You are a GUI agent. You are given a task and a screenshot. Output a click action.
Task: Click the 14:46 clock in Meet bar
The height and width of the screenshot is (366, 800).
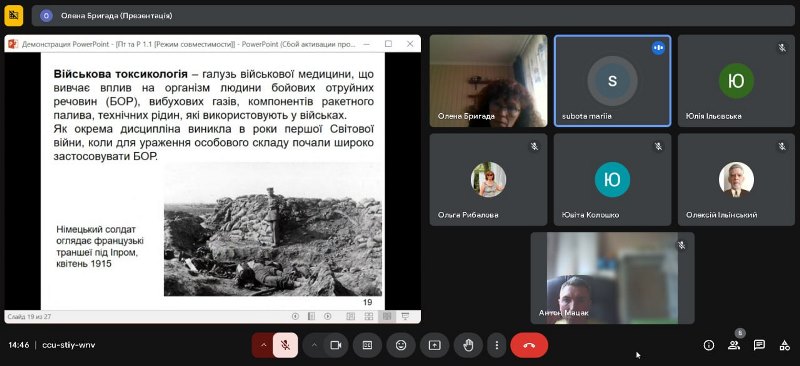tap(19, 345)
